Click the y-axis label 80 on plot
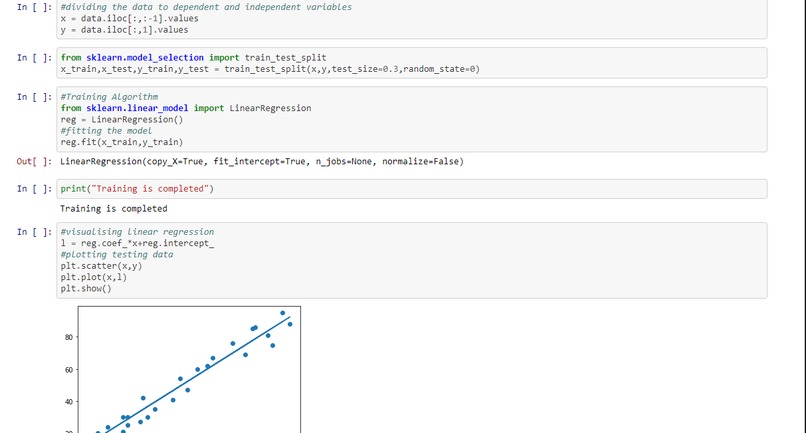806x433 pixels. click(x=69, y=337)
